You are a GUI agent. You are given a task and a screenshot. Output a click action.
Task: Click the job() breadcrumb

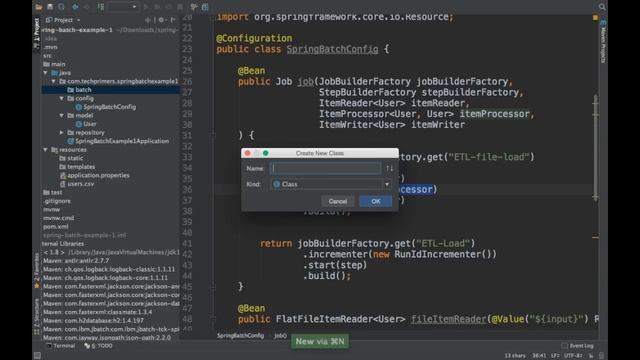280,336
